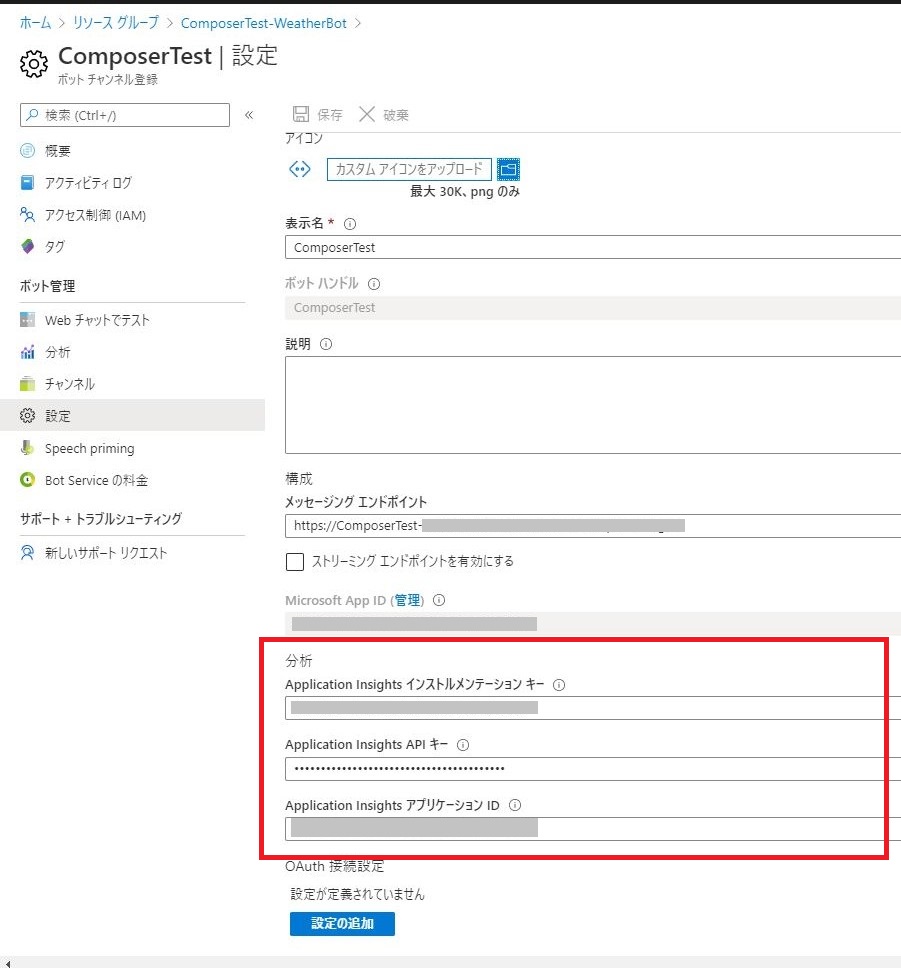Image resolution: width=901 pixels, height=968 pixels.
Task: Go to ホーム in the breadcrumb
Action: [x=35, y=23]
